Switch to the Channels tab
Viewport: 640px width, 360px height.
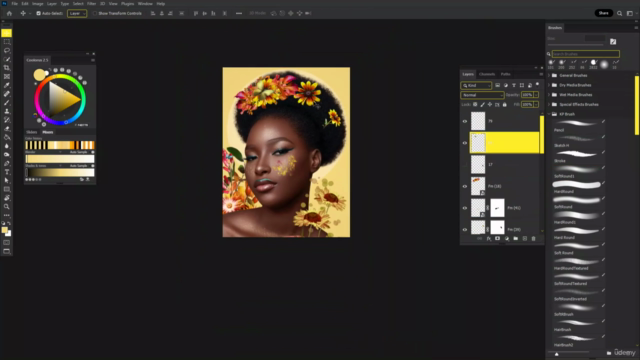tap(487, 74)
